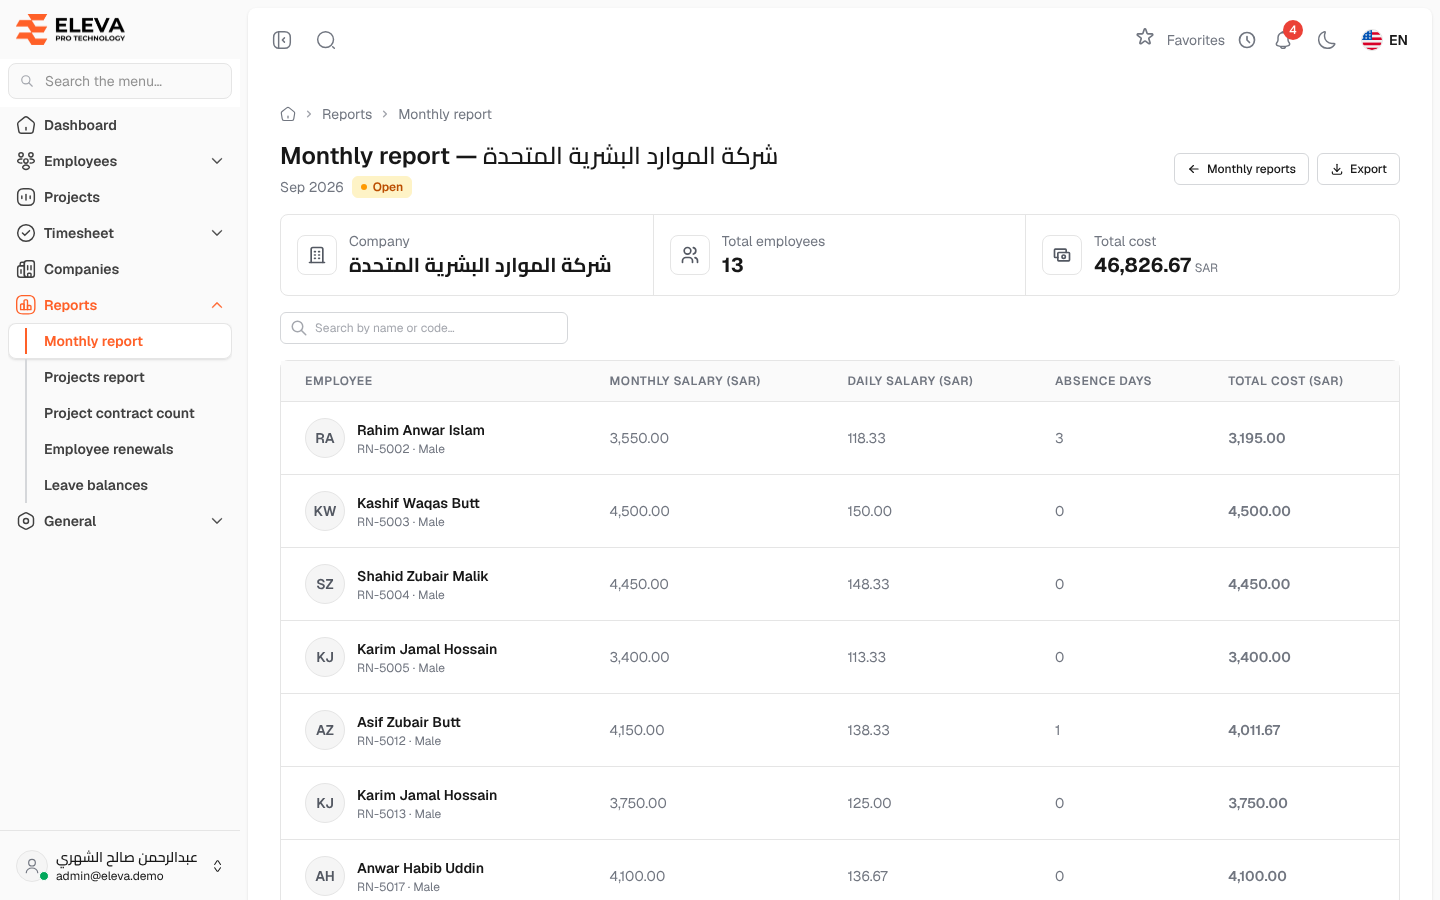The image size is (1440, 900).
Task: Collapse the sidebar panel icon
Action: pyautogui.click(x=282, y=40)
